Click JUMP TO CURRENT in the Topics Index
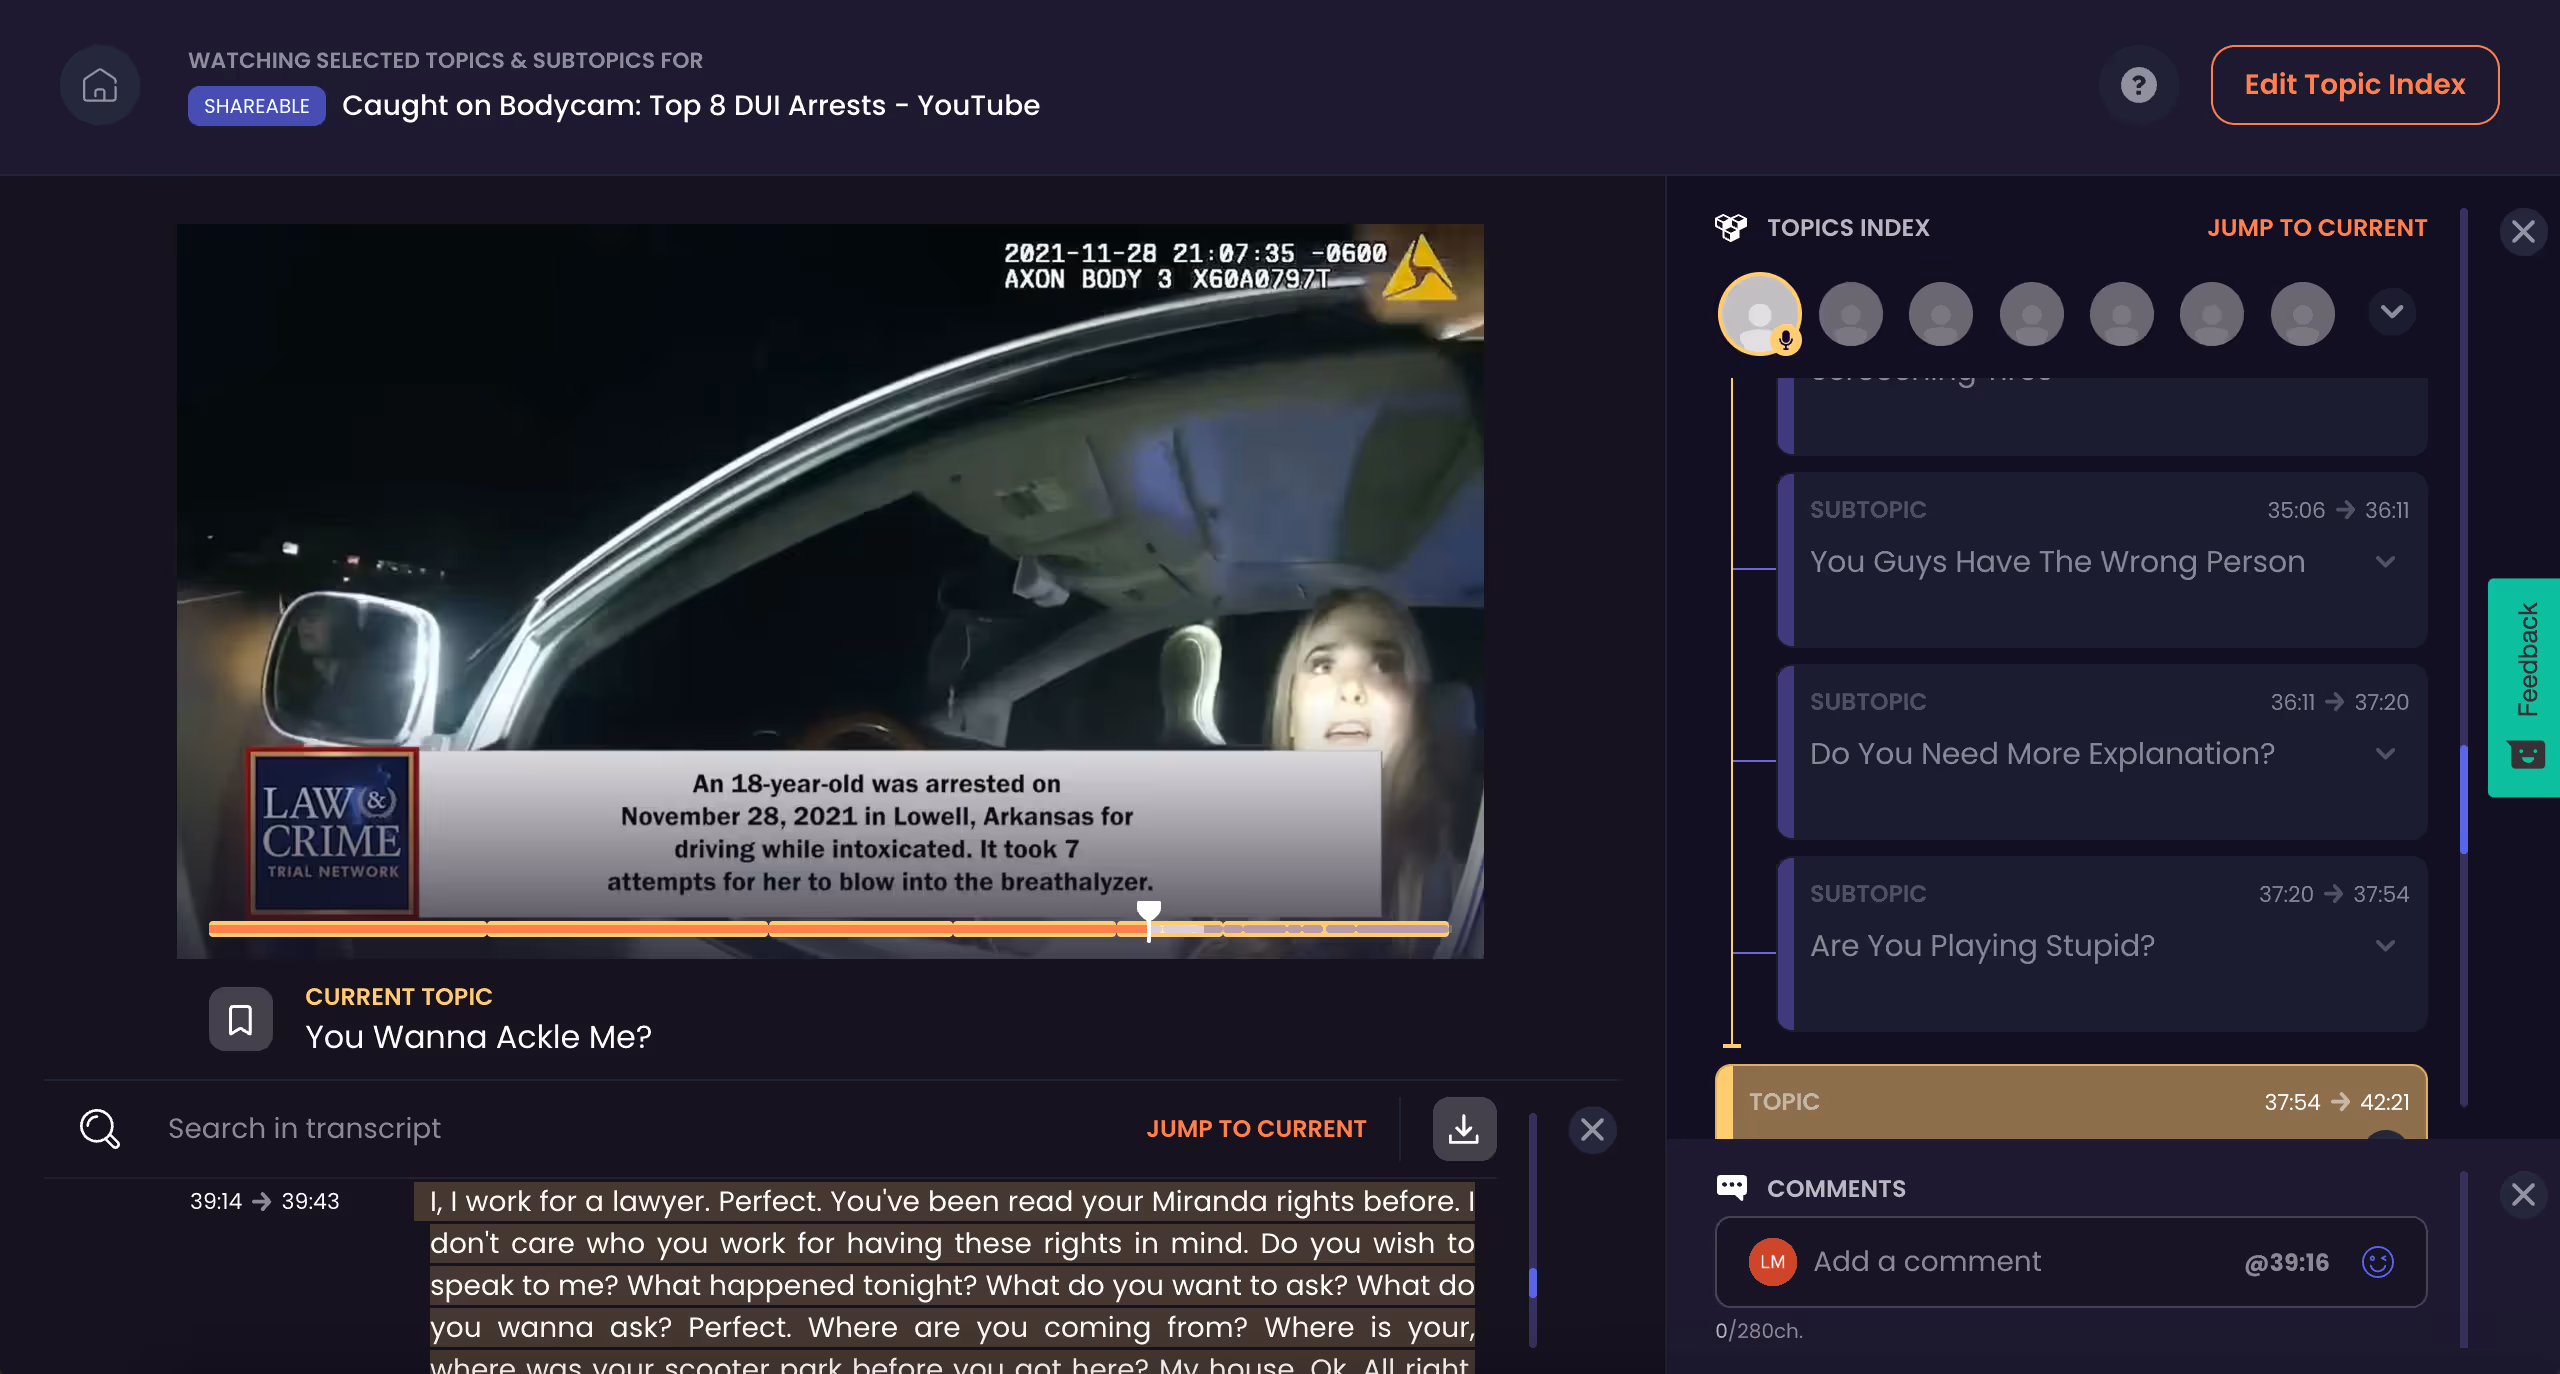2560x1374 pixels. (x=2316, y=227)
